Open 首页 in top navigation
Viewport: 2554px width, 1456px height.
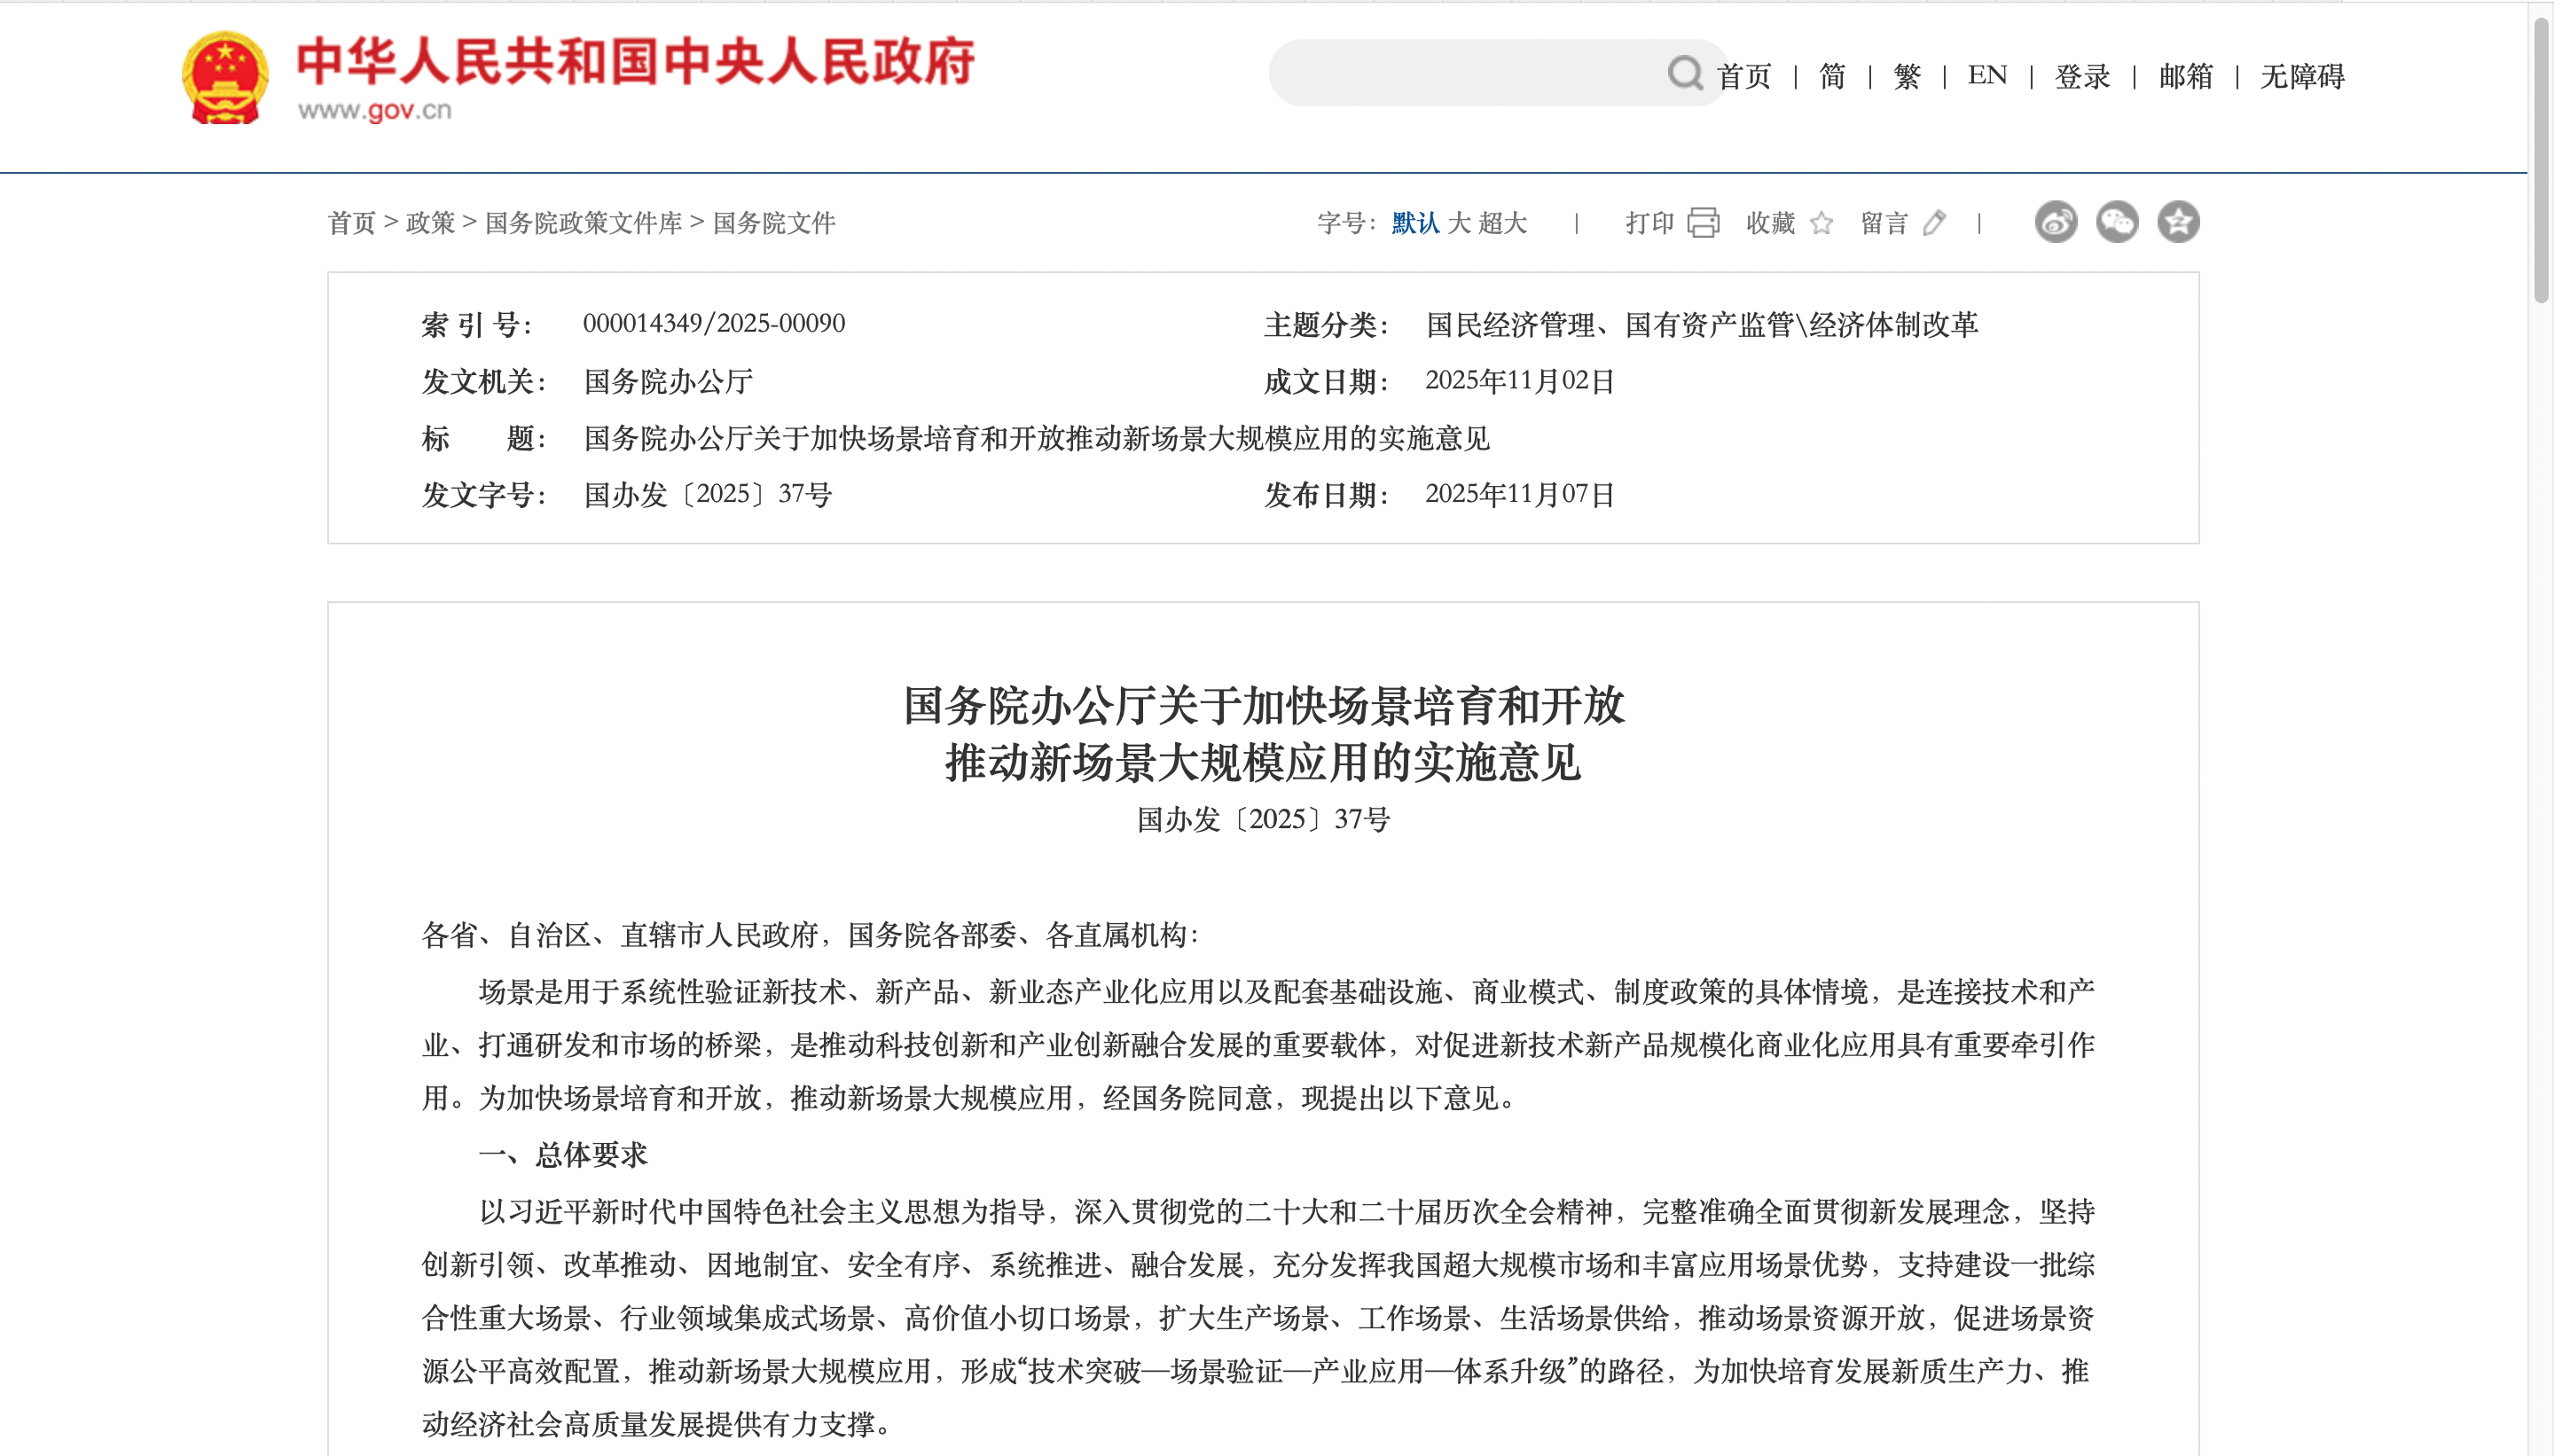tap(1743, 76)
